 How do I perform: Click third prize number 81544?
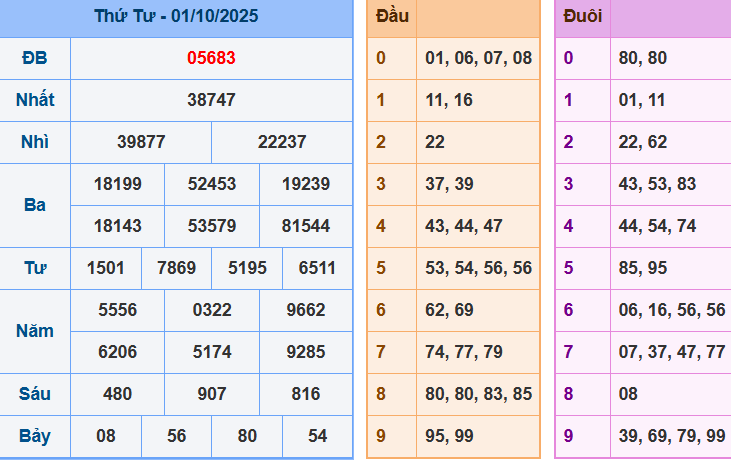pos(306,226)
